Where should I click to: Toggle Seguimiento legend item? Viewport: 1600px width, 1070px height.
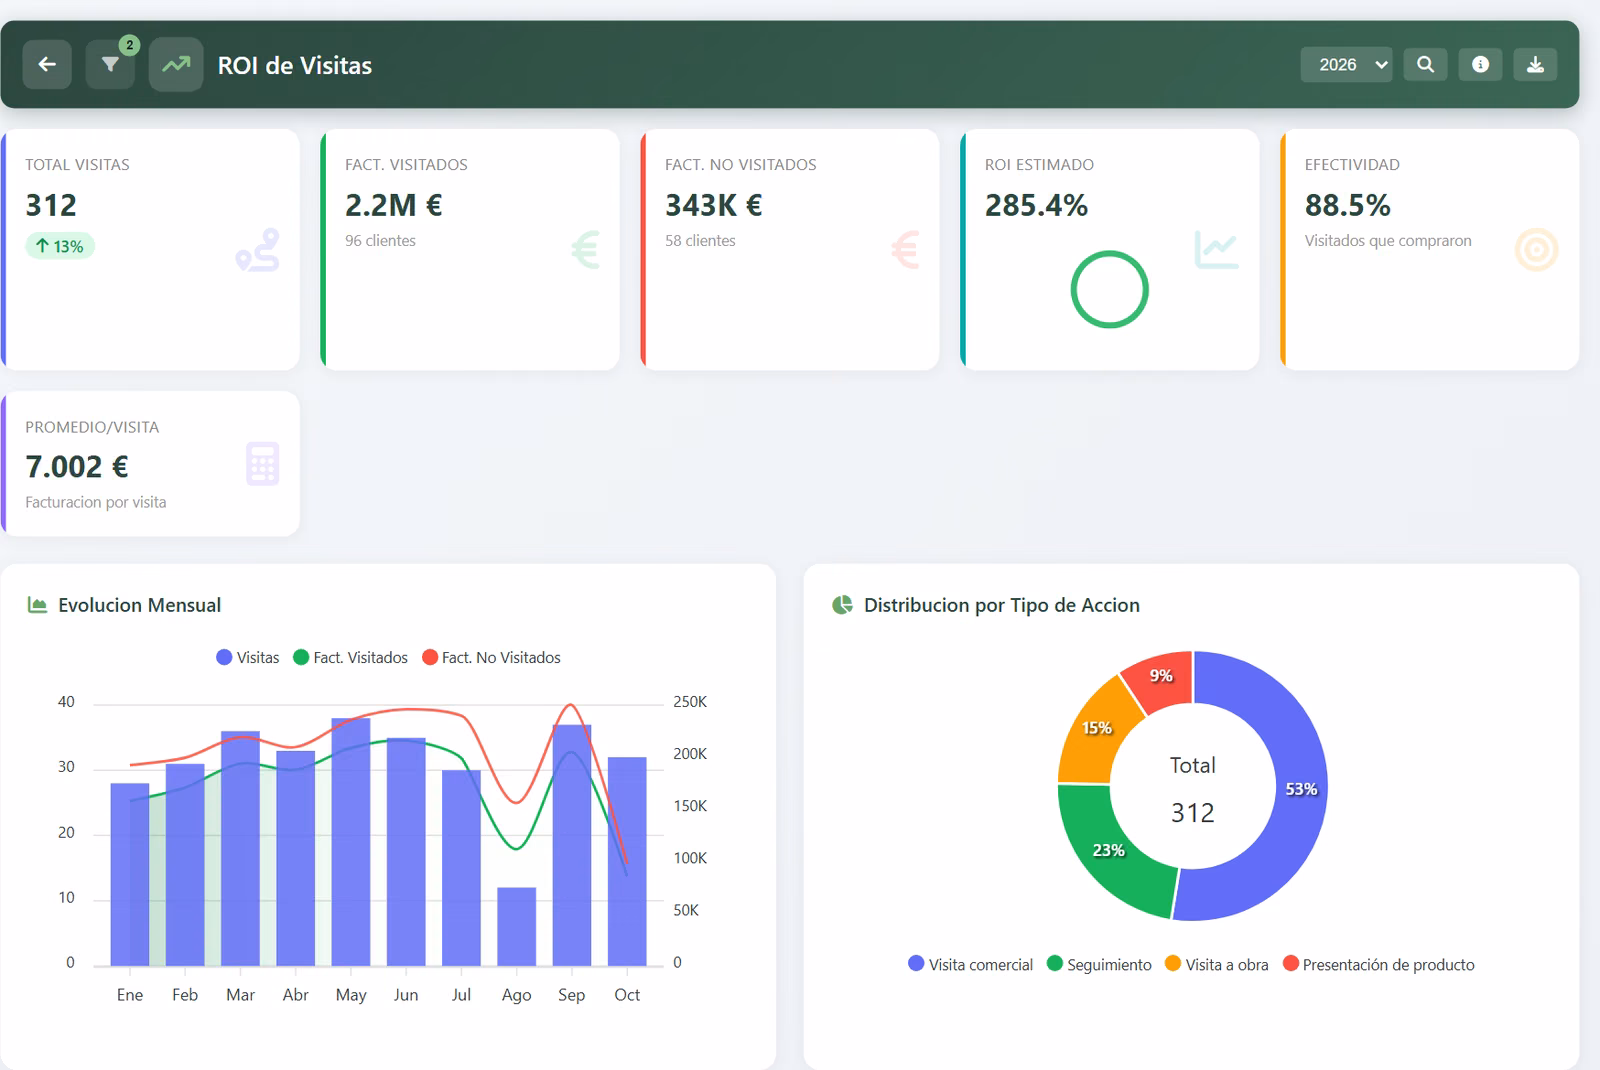(1099, 965)
